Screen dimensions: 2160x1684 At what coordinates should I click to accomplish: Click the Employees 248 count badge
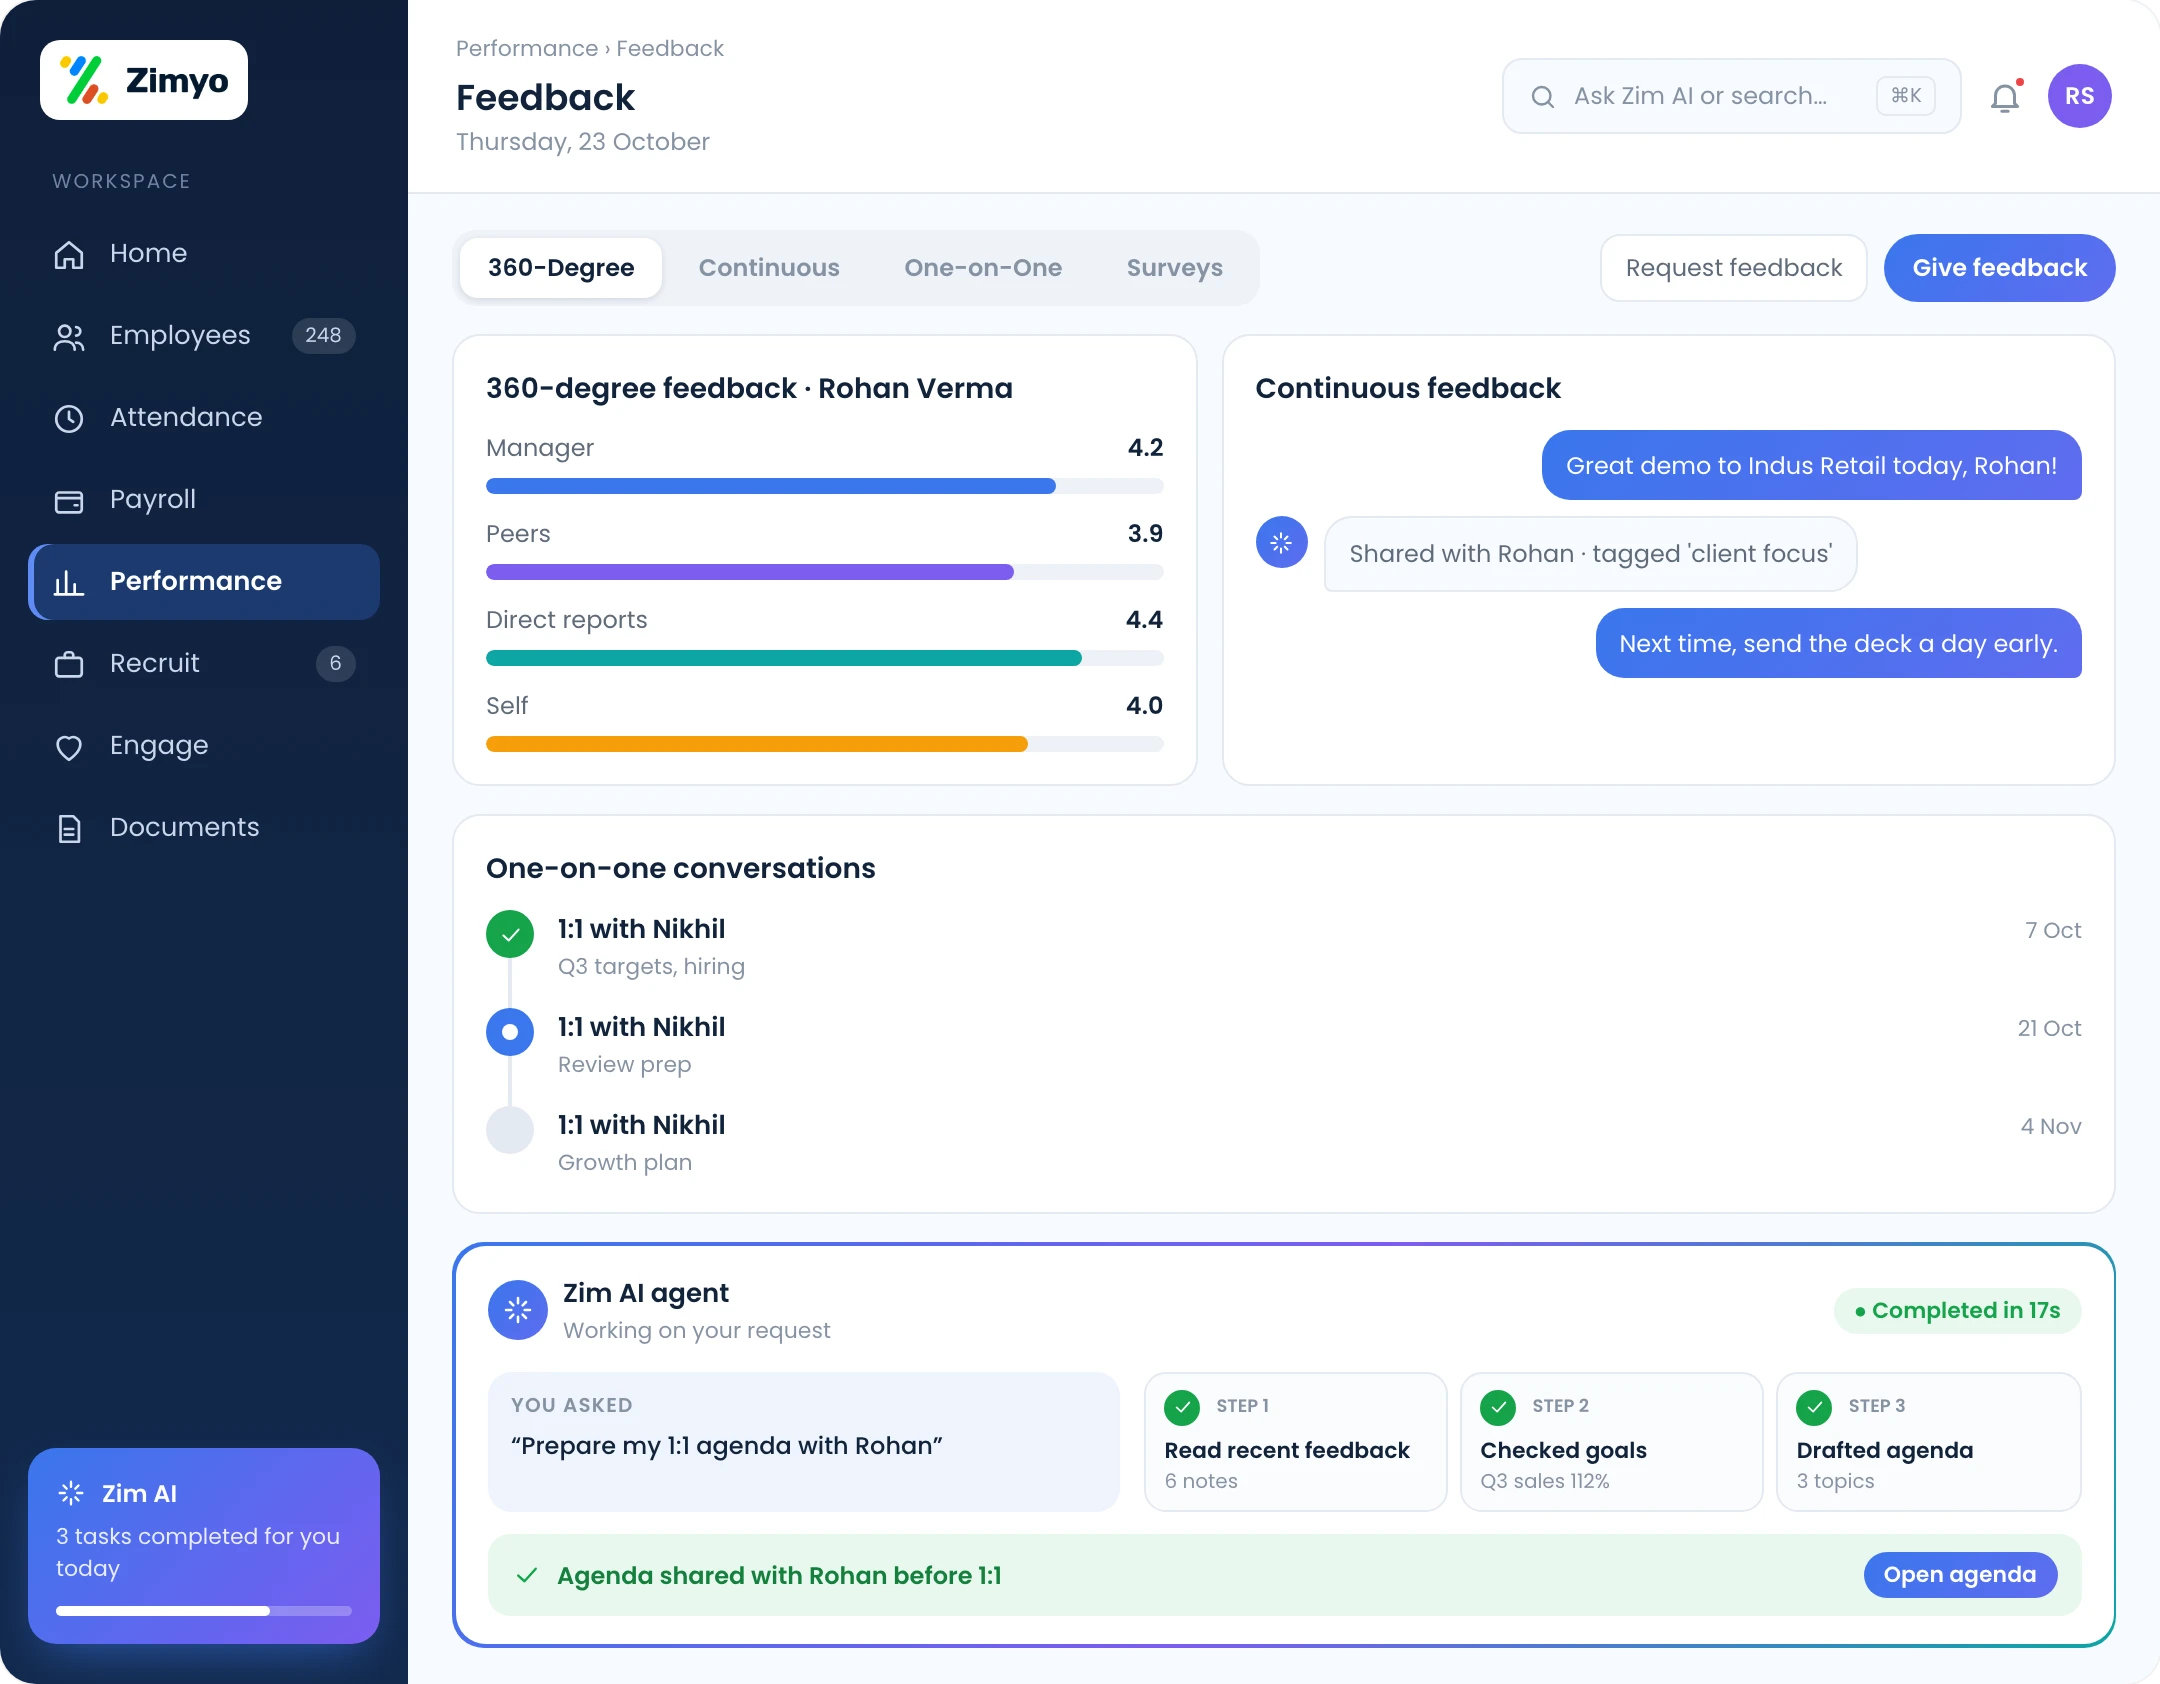coord(323,336)
